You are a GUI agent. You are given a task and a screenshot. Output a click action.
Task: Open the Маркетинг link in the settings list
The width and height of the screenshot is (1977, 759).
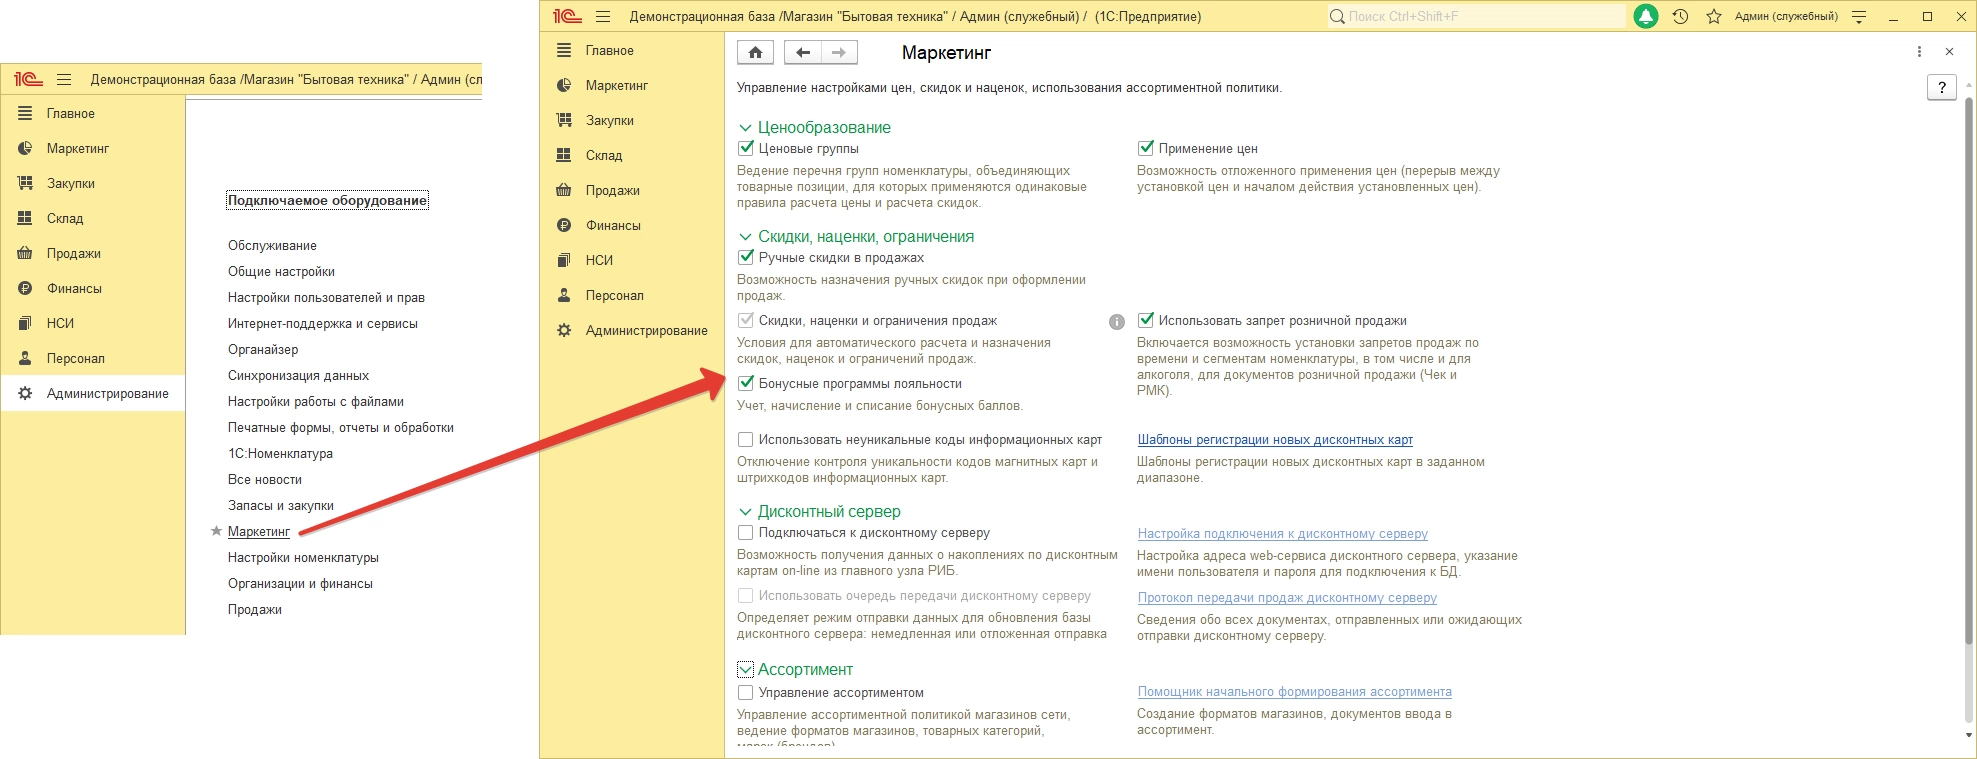[259, 532]
